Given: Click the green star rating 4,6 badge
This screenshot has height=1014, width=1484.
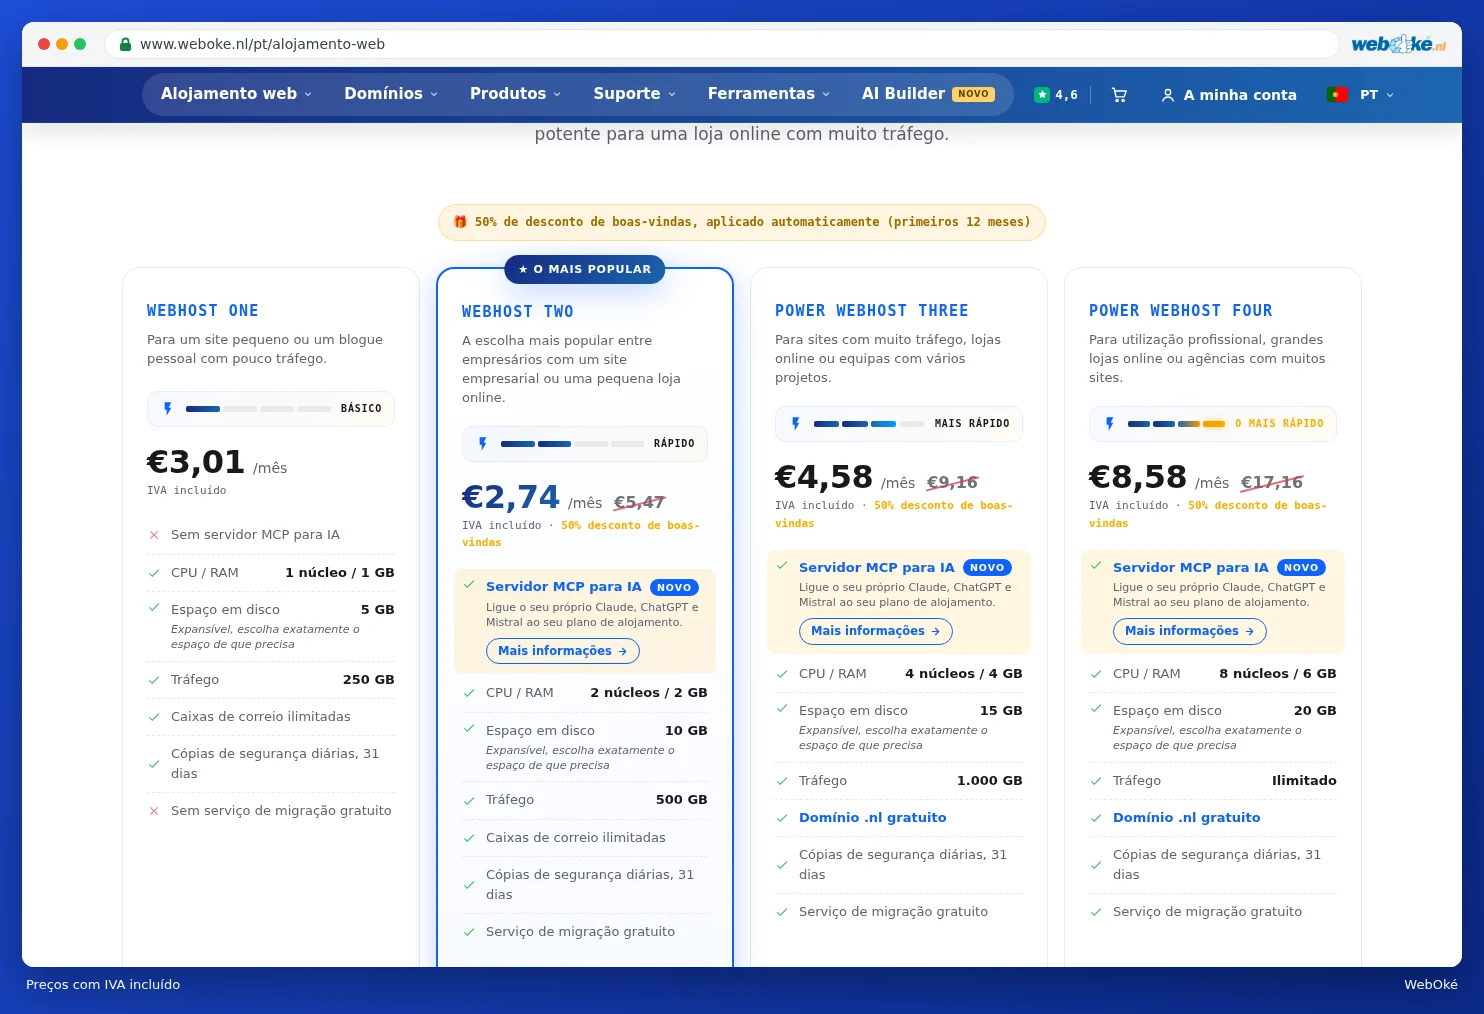Looking at the screenshot, I should (1056, 95).
